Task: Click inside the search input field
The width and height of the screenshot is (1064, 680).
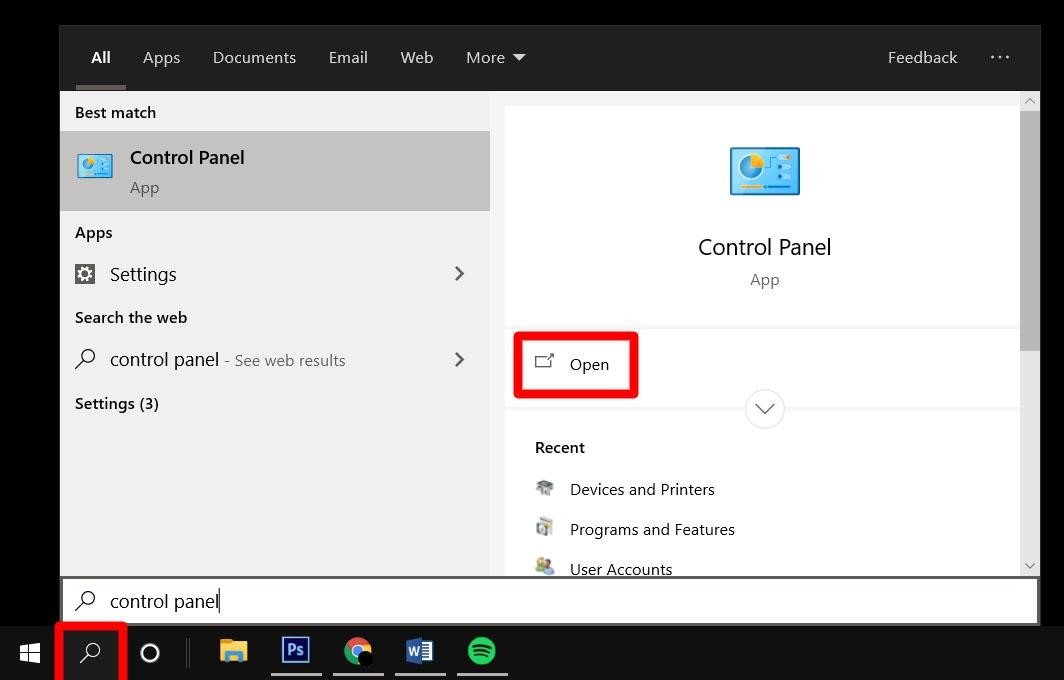Action: click(x=400, y=600)
